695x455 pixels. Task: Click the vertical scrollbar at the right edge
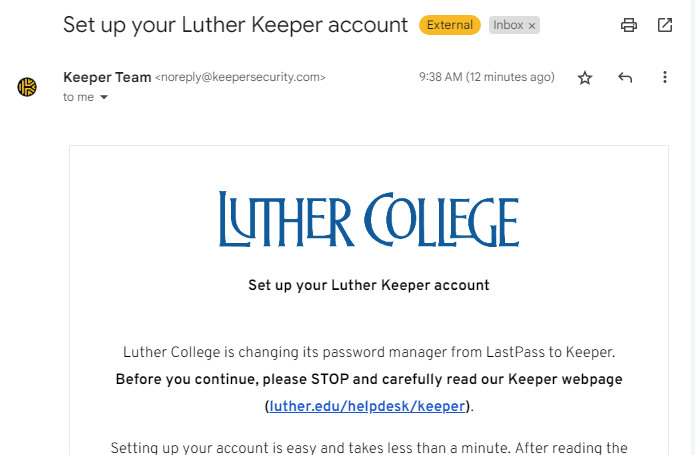(693, 227)
